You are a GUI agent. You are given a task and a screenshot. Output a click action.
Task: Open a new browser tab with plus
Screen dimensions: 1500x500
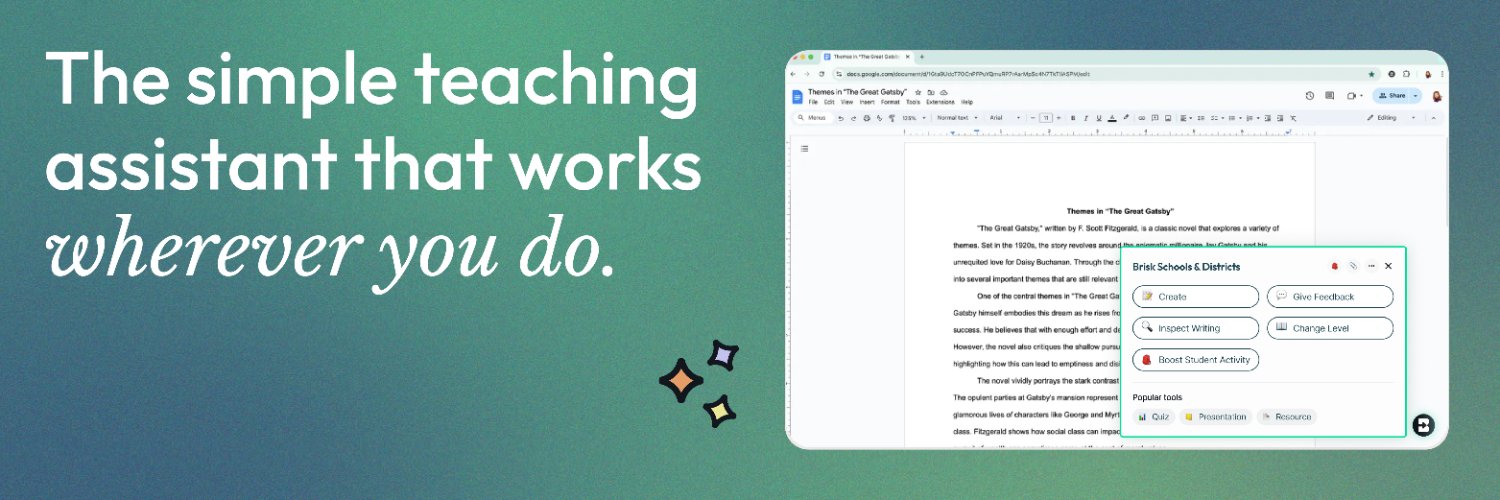click(922, 57)
